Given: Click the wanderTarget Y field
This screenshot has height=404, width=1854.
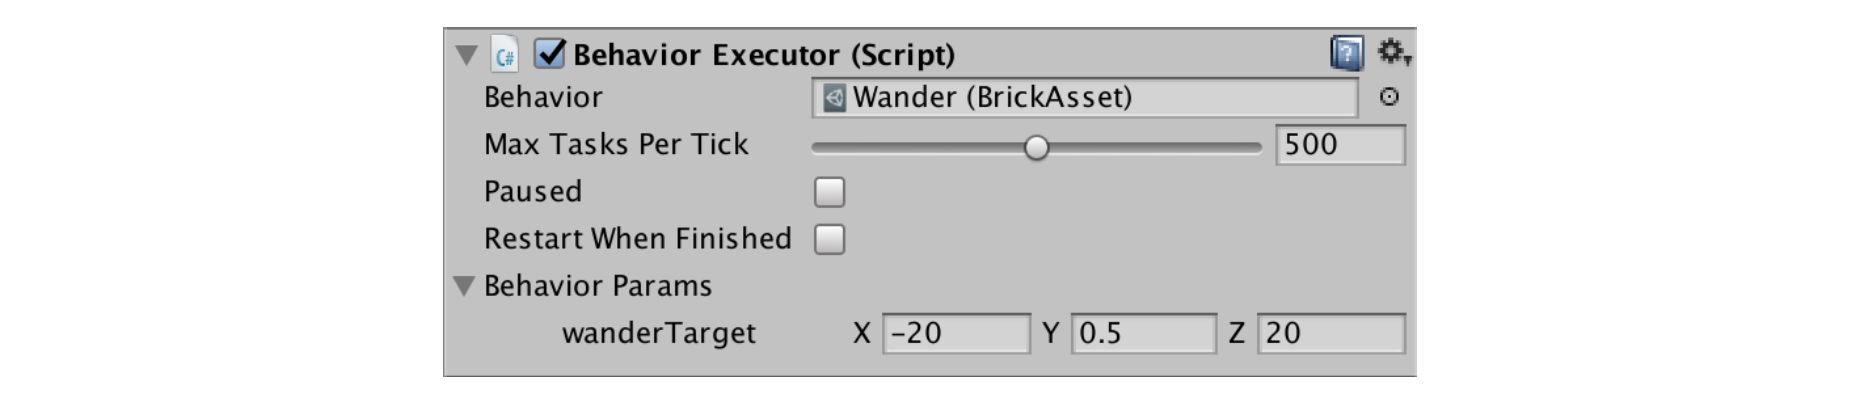Looking at the screenshot, I should pyautogui.click(x=1143, y=333).
